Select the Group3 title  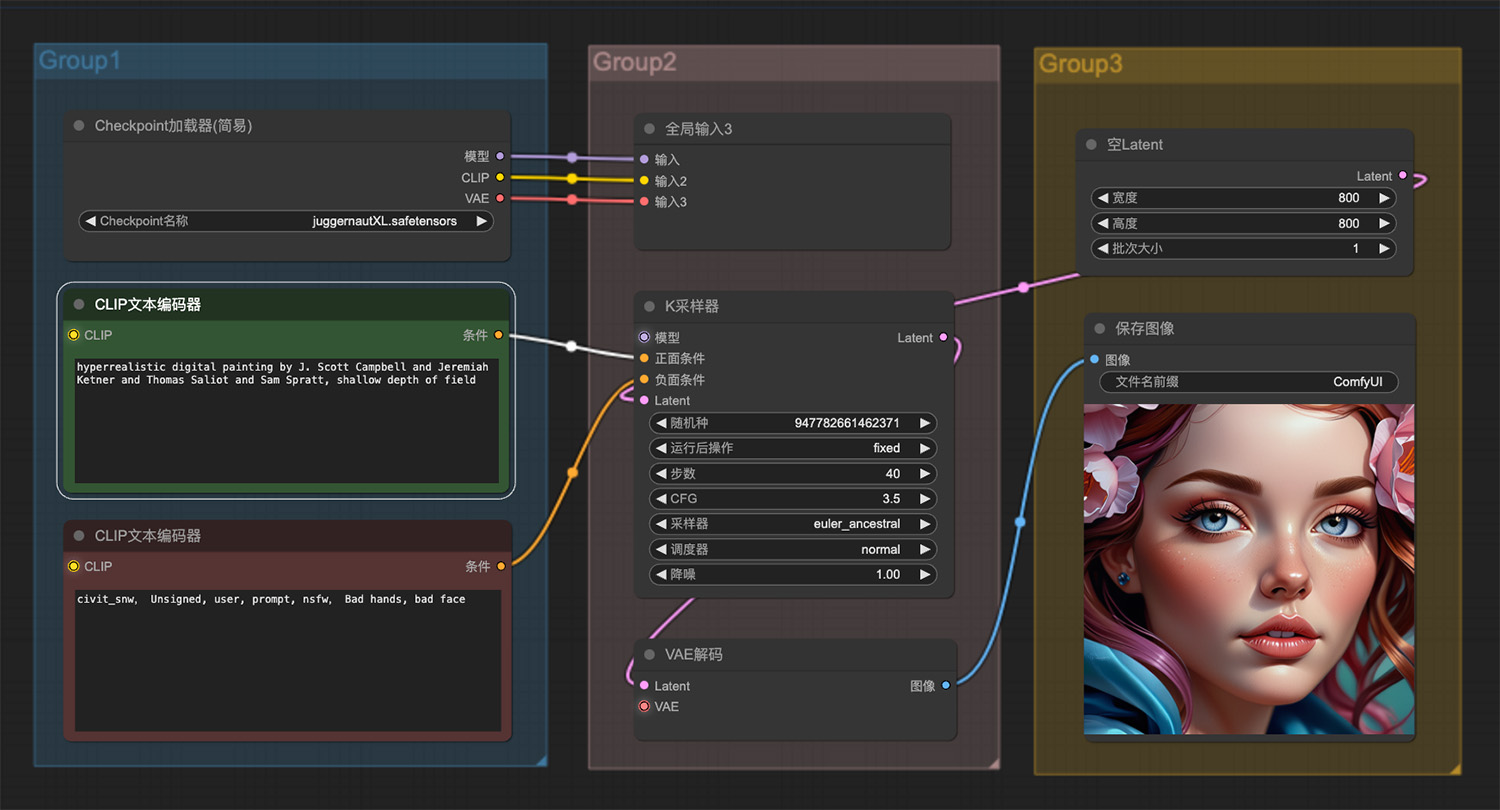(x=1081, y=64)
